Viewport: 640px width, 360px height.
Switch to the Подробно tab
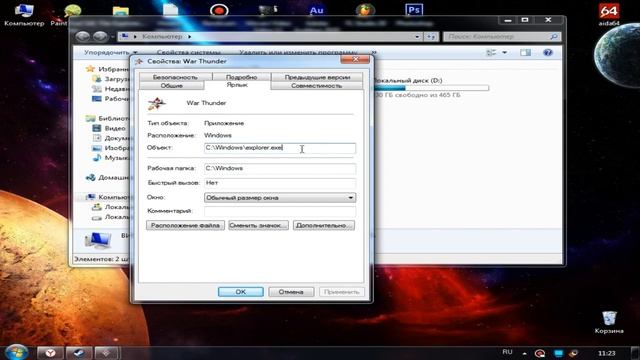pos(241,77)
